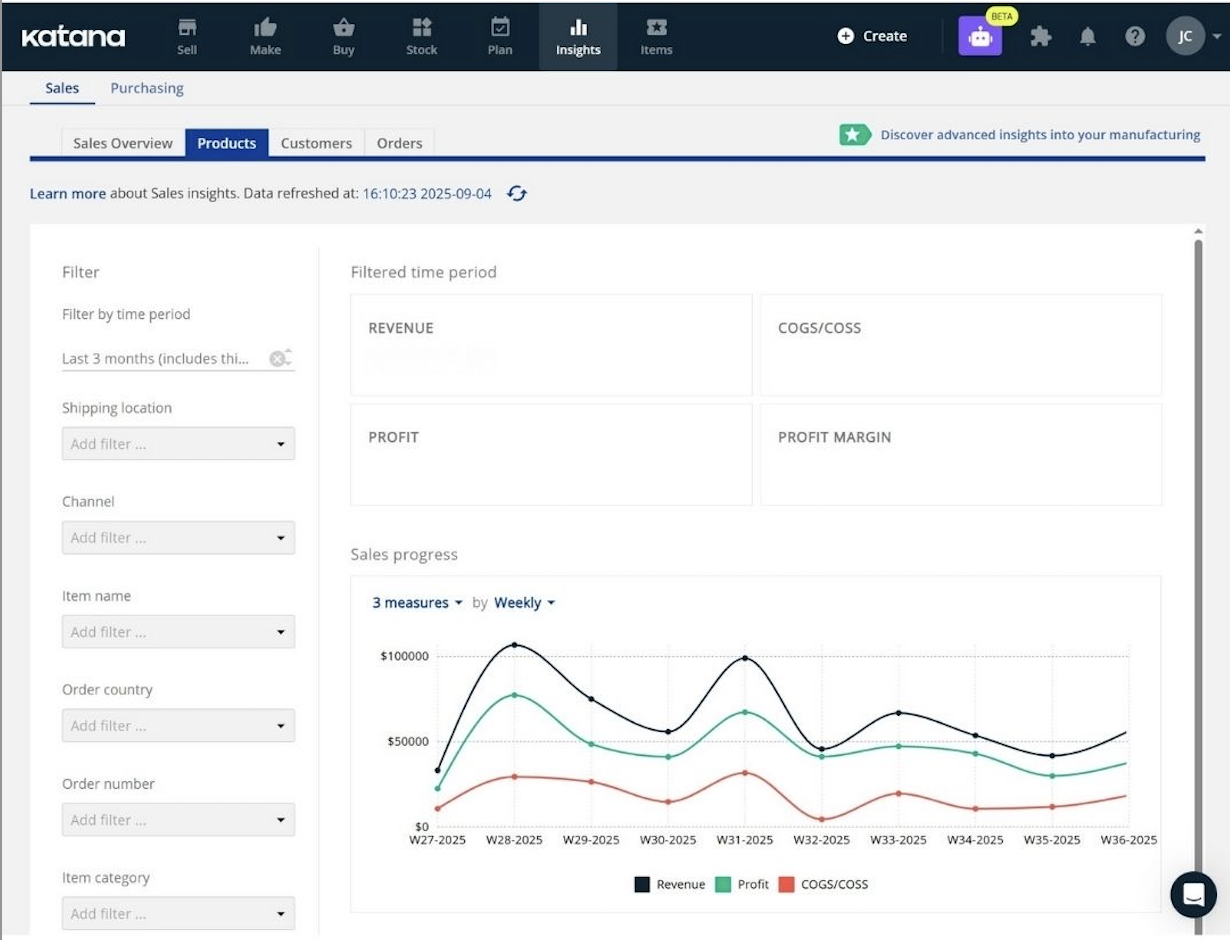The image size is (1230, 940).
Task: Expand the account dropdown arrow beside JC
Action: 1216,36
